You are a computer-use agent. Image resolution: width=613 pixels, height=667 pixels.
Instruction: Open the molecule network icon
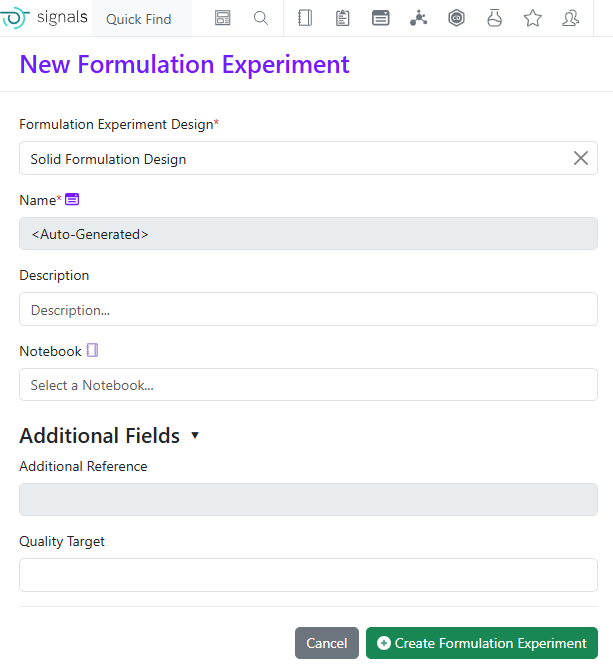click(x=419, y=18)
